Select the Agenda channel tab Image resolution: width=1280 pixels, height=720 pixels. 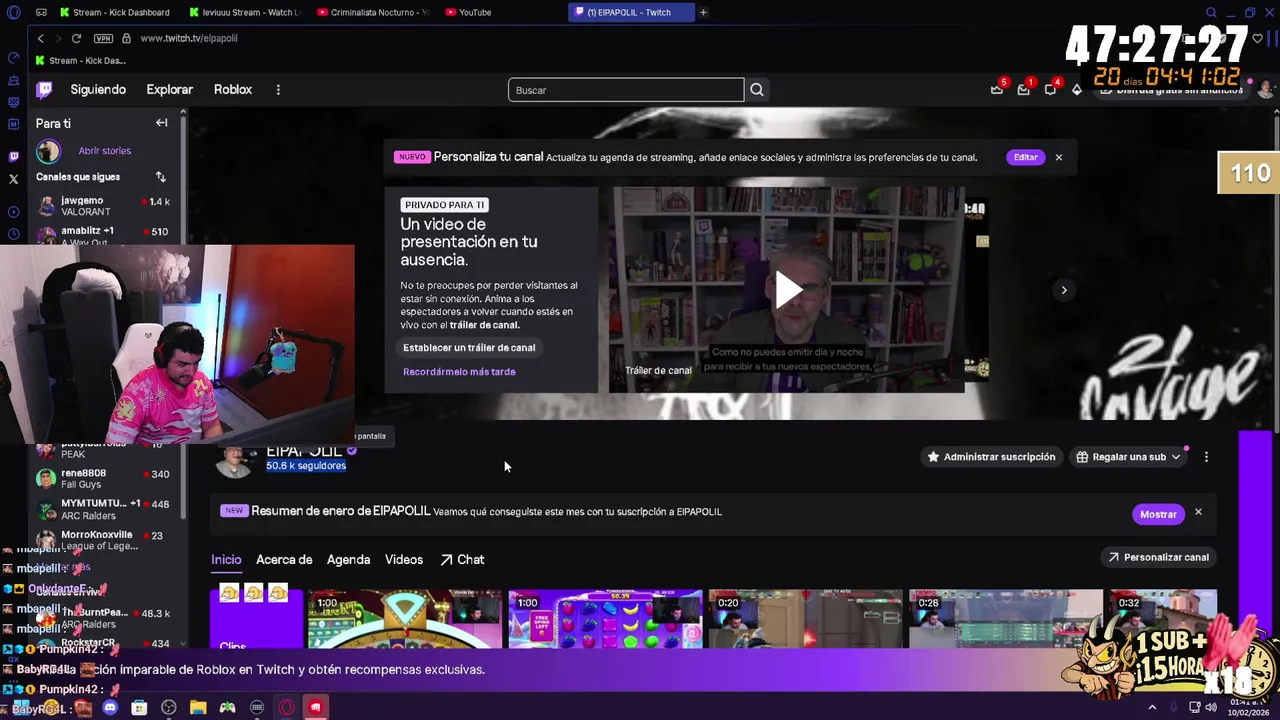pyautogui.click(x=348, y=560)
